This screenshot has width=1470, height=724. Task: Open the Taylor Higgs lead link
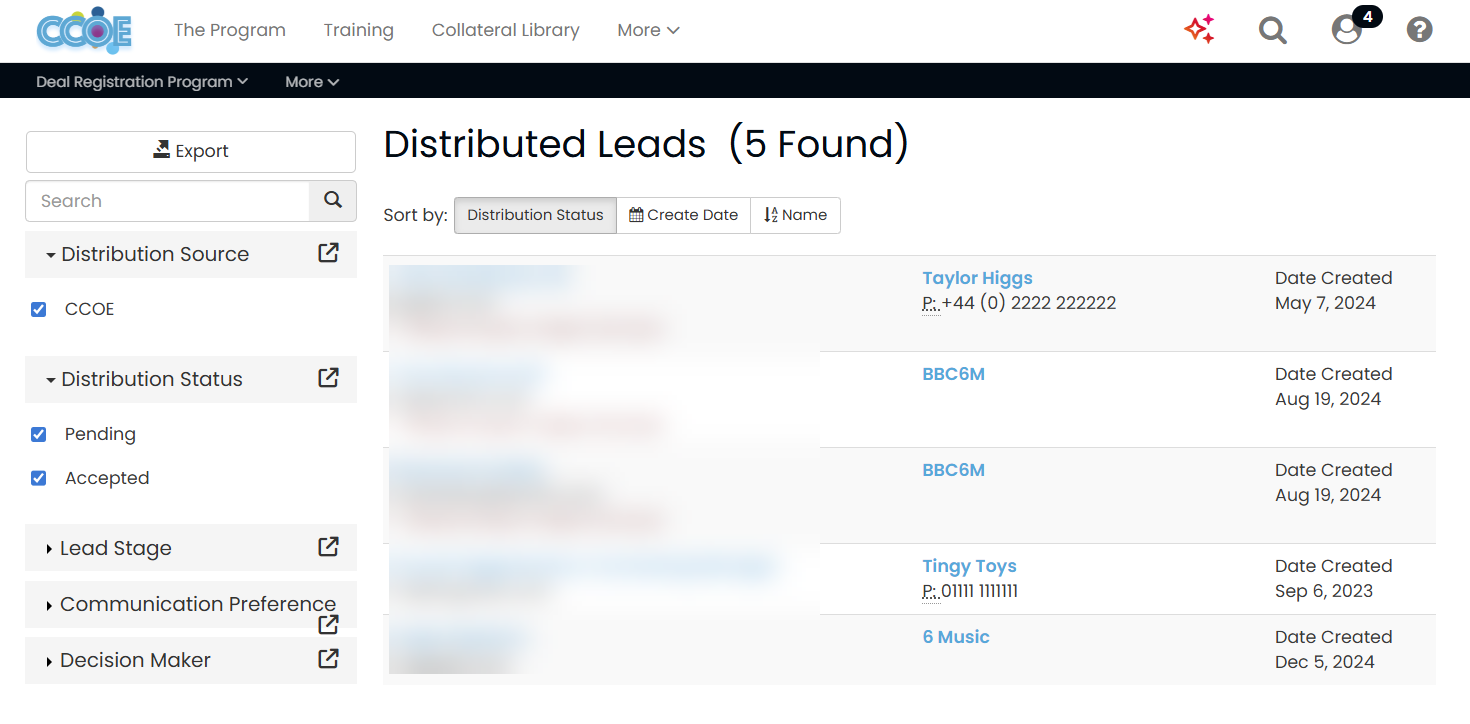(x=977, y=278)
